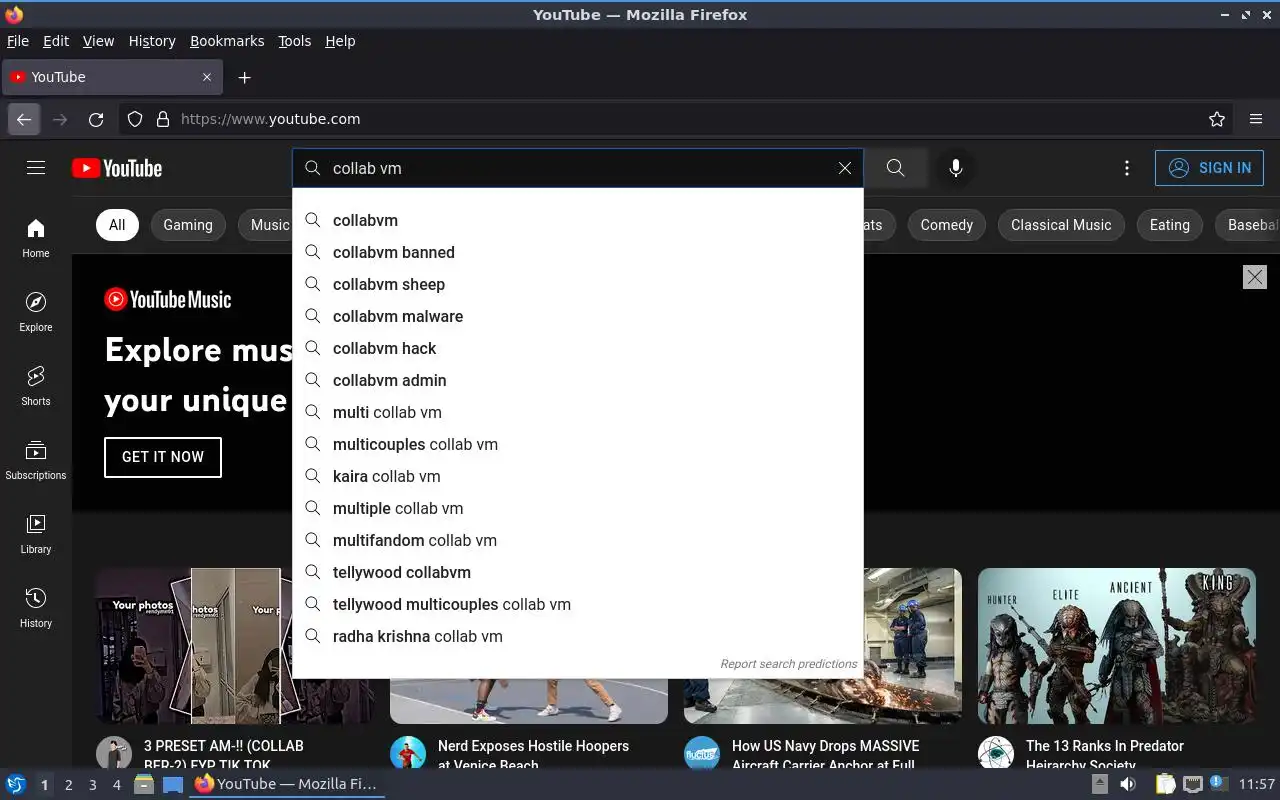Click the YouTube logo

(117, 168)
